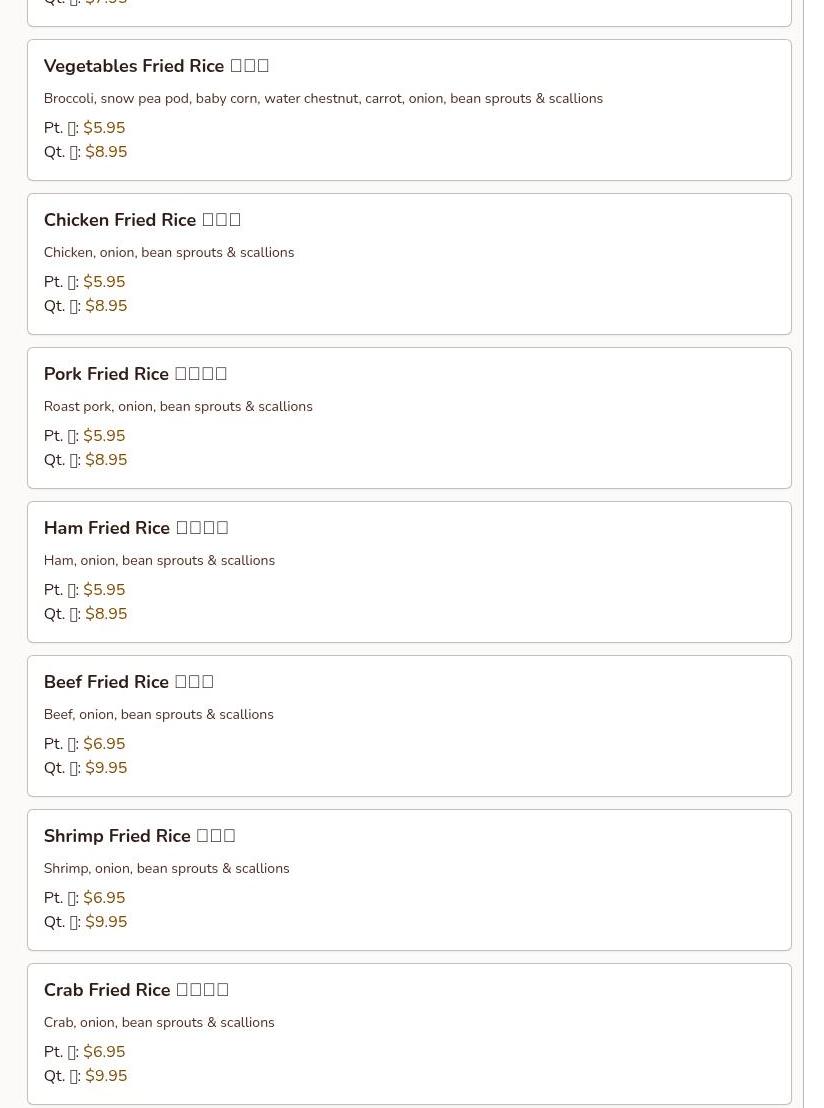824x1108 pixels.
Task: Choose Ham Fried Rice quart price $8.95
Action: [x=106, y=614]
